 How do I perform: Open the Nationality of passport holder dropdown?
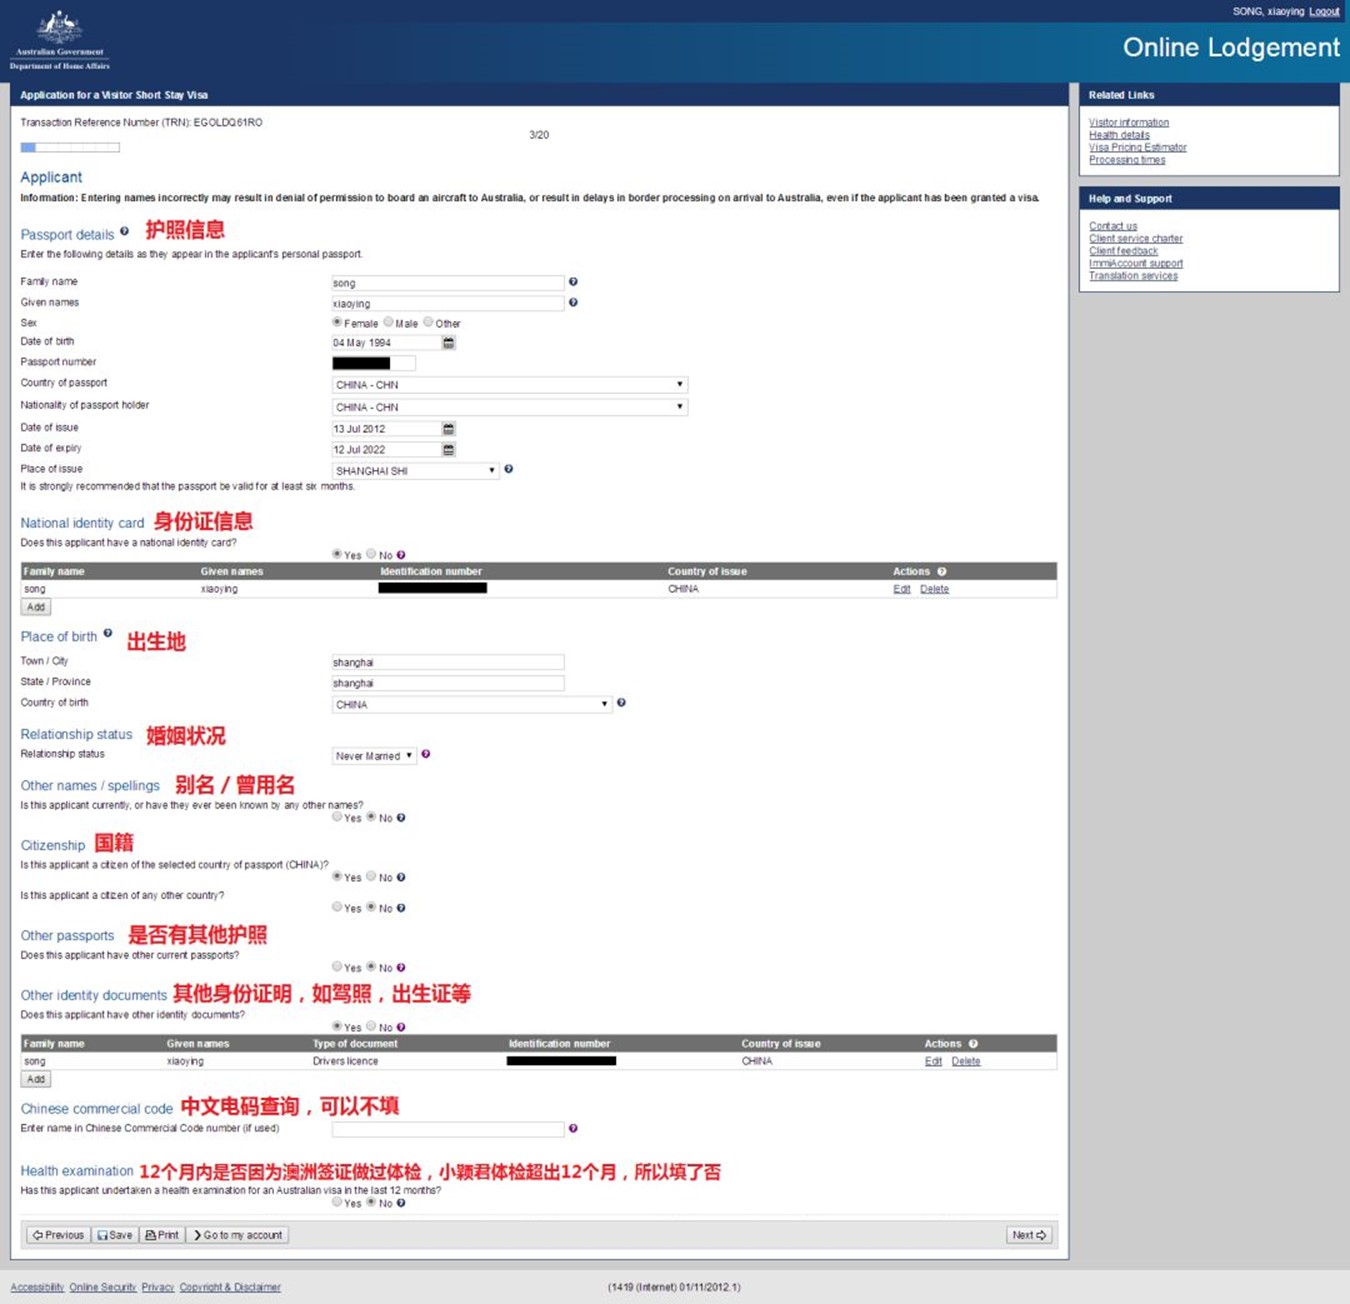[x=510, y=407]
